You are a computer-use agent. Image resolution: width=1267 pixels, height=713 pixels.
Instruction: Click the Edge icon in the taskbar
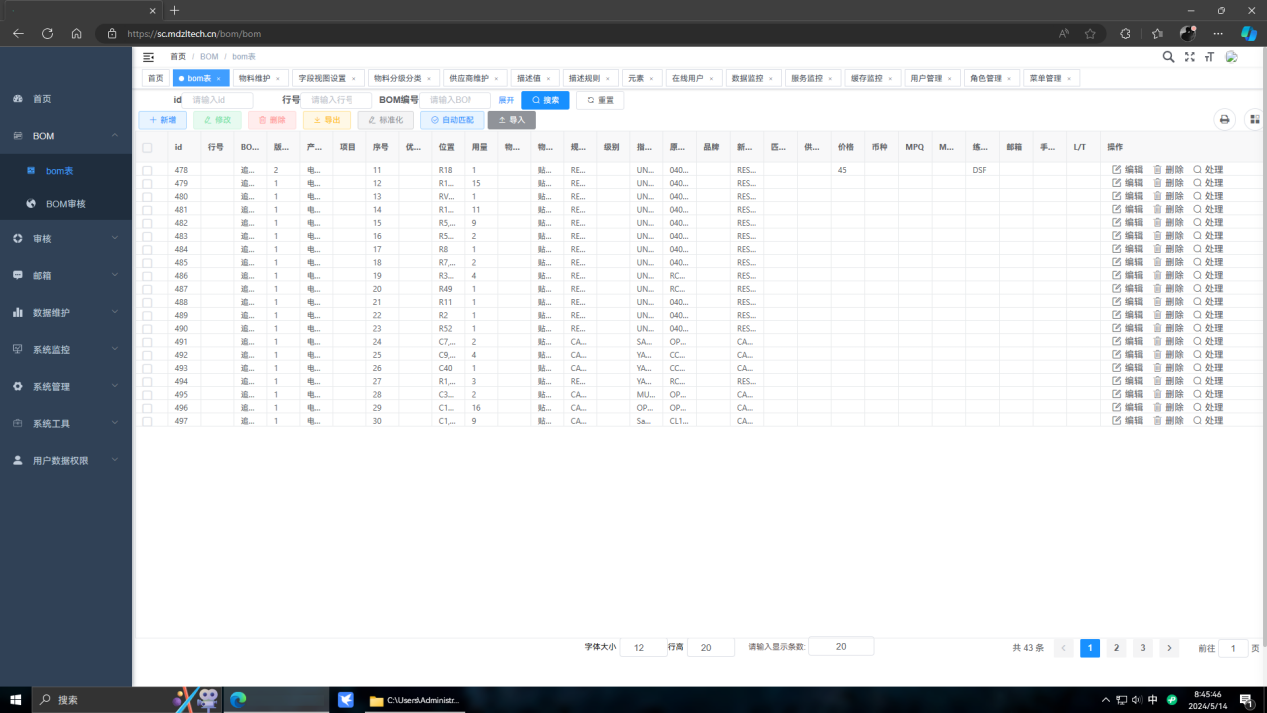pos(238,700)
